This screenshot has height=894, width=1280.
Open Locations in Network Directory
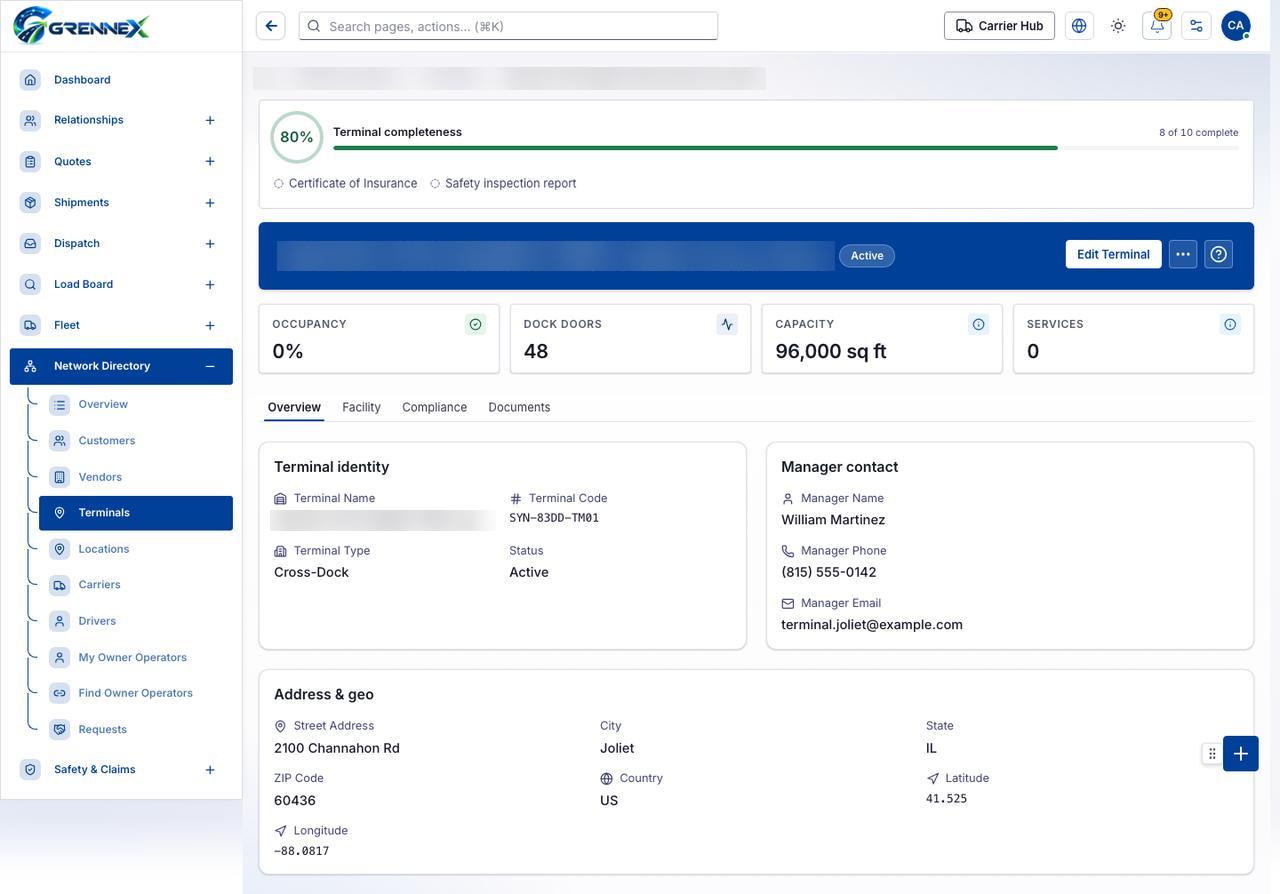pyautogui.click(x=136, y=549)
